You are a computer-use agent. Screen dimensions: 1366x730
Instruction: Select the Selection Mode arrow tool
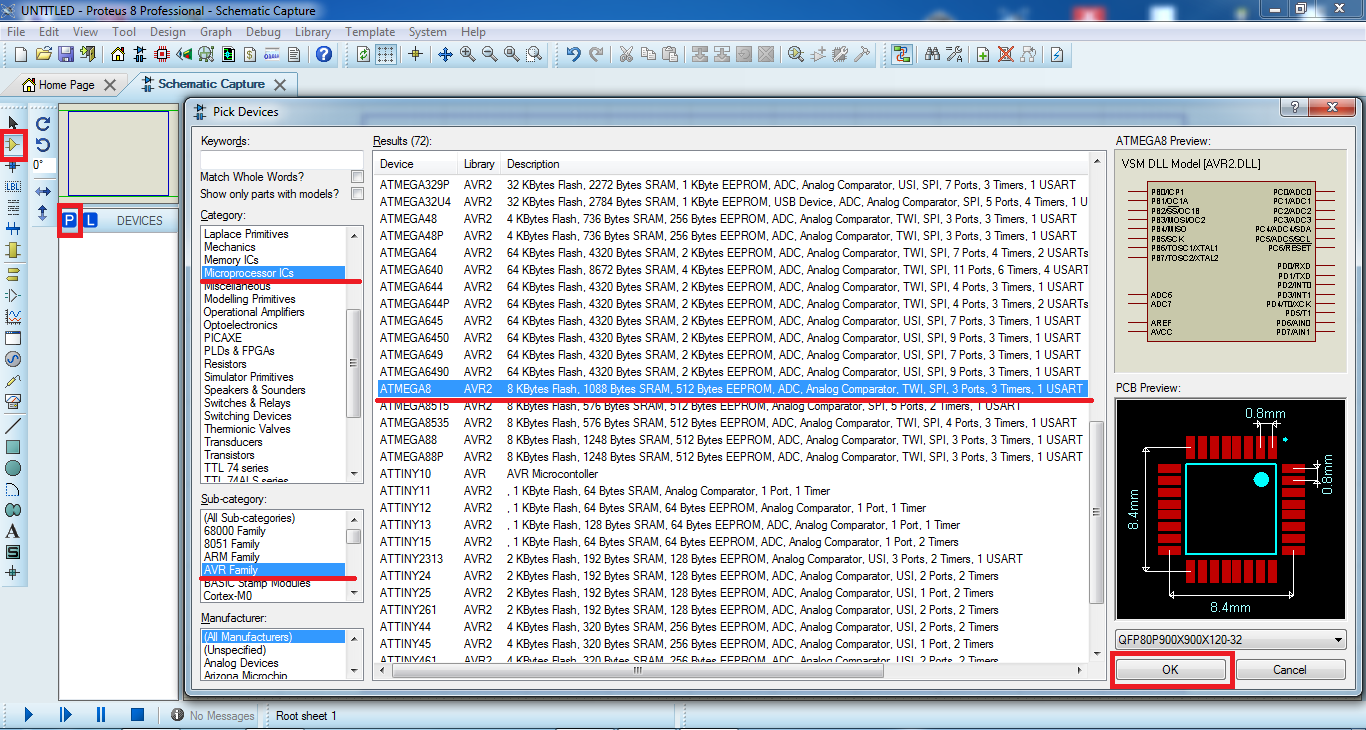pyautogui.click(x=13, y=124)
